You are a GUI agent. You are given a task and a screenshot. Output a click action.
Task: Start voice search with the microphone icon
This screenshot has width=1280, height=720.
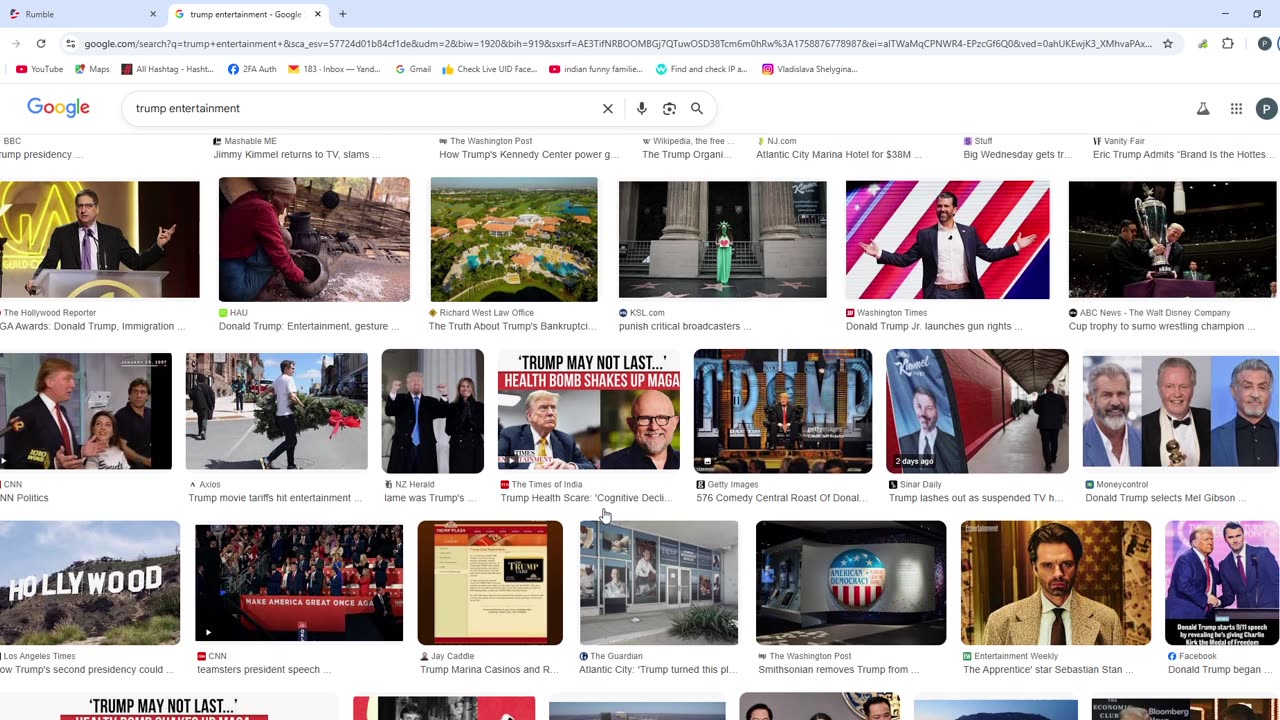tap(642, 108)
